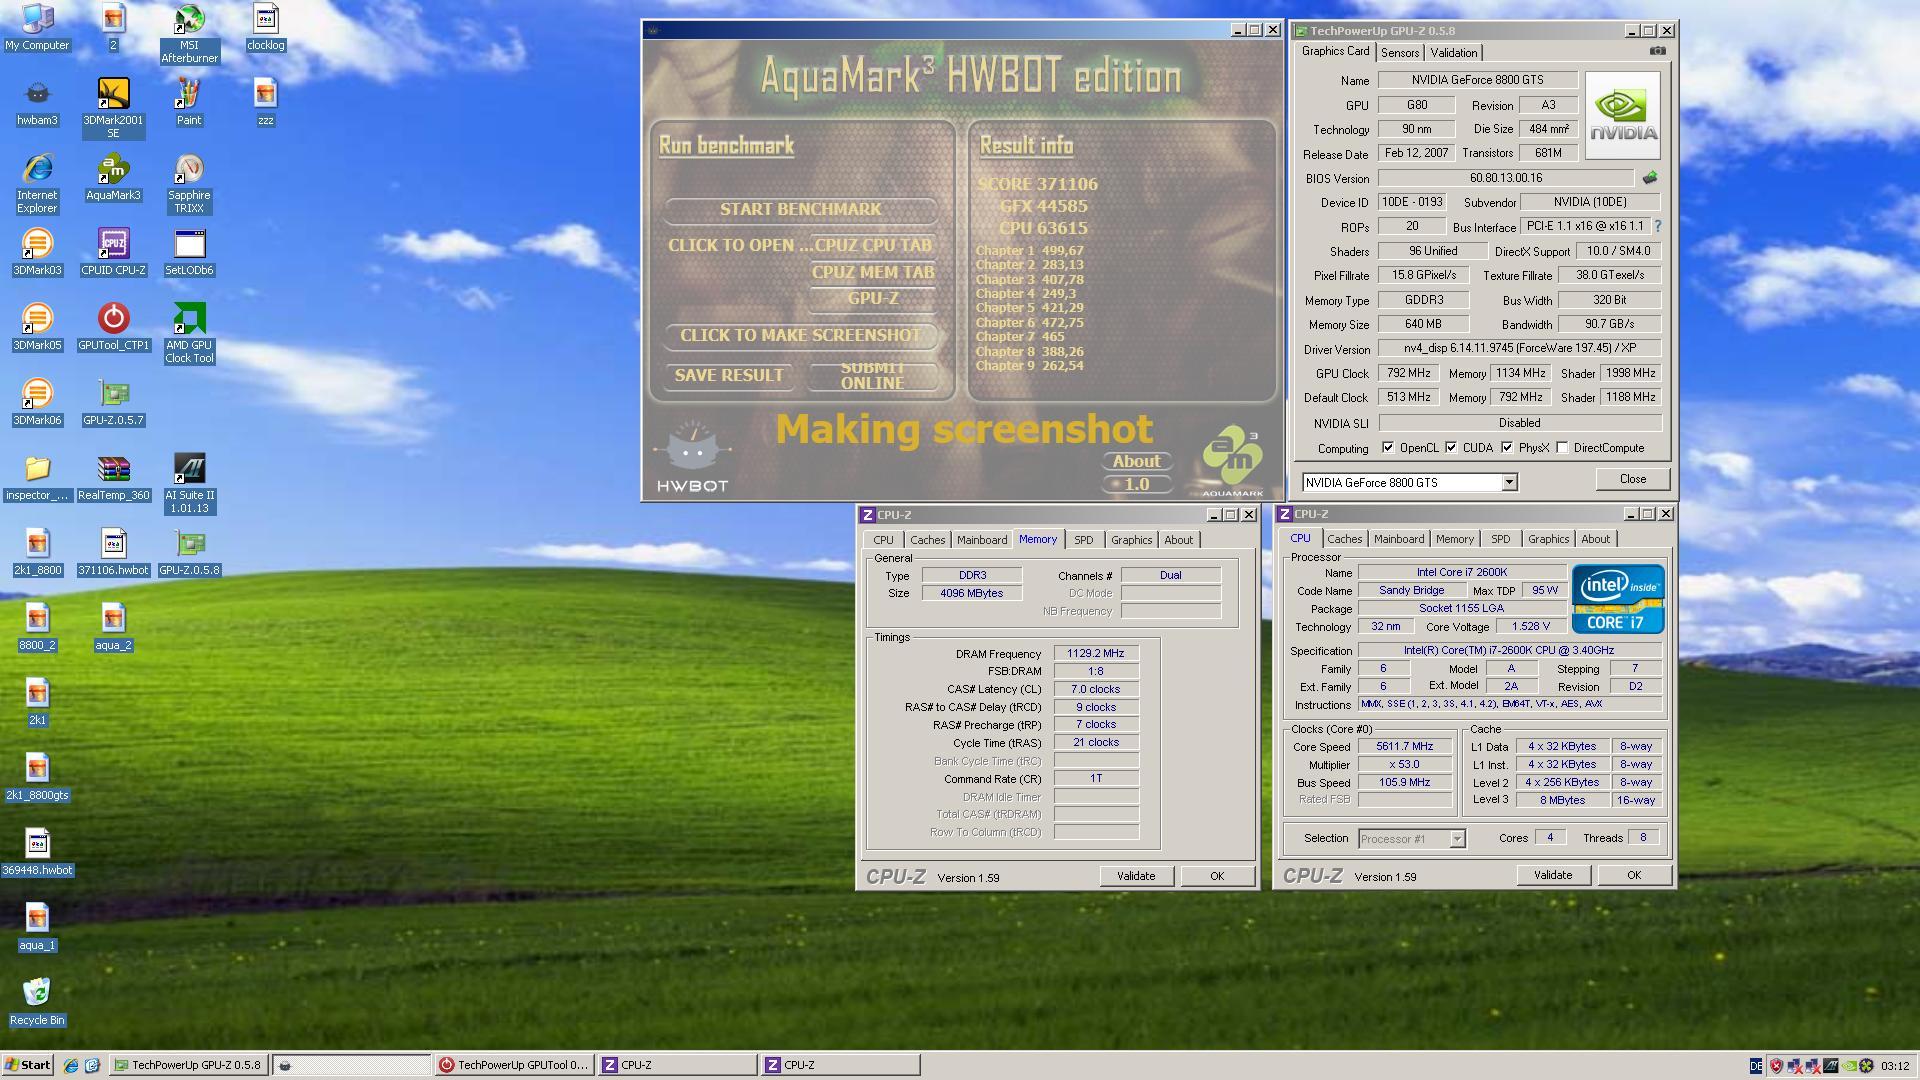Click Close button in GPU-Z
The image size is (1920, 1080).
click(1632, 479)
